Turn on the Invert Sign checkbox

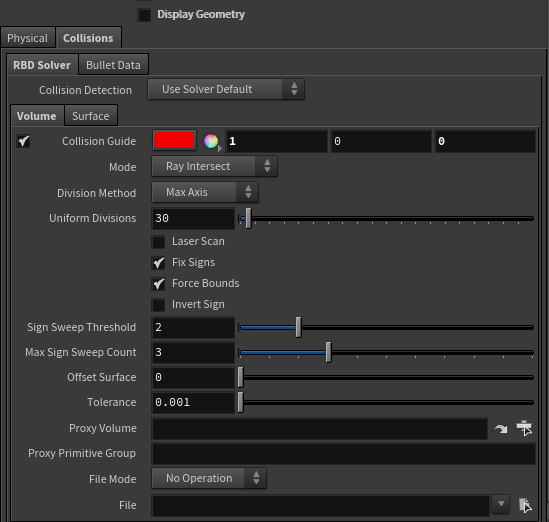[158, 305]
